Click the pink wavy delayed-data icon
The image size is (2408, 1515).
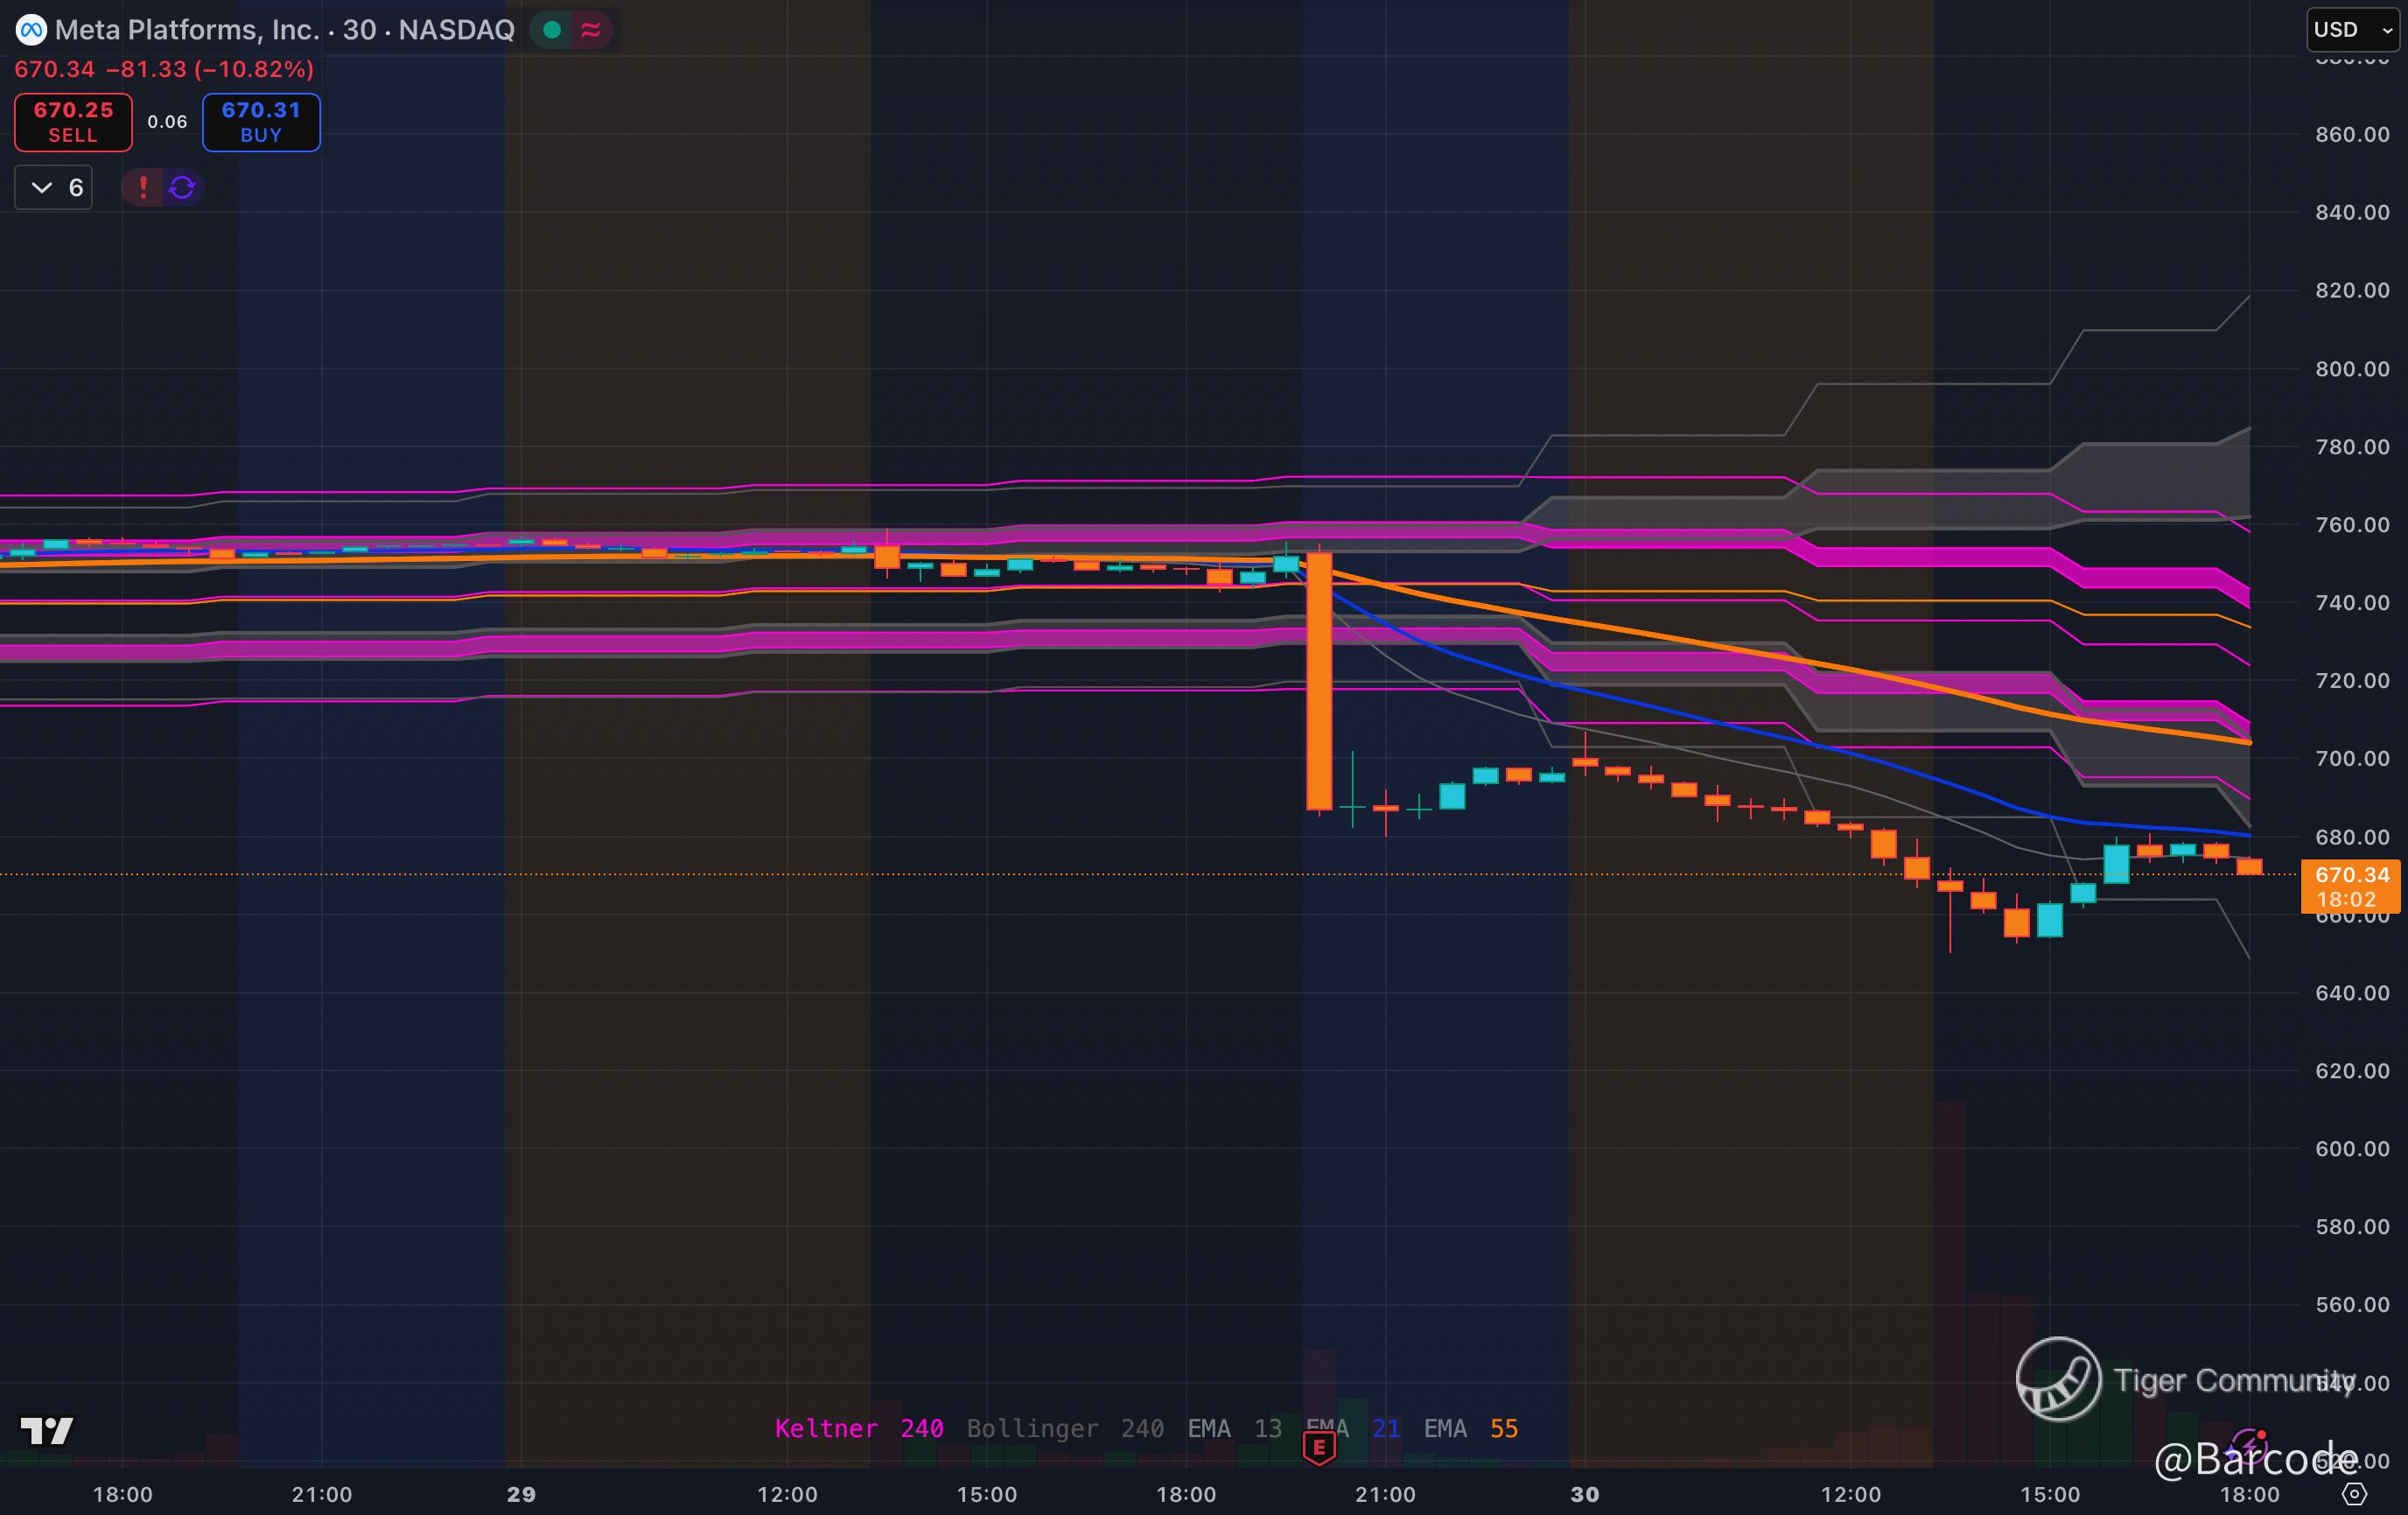pos(590,30)
